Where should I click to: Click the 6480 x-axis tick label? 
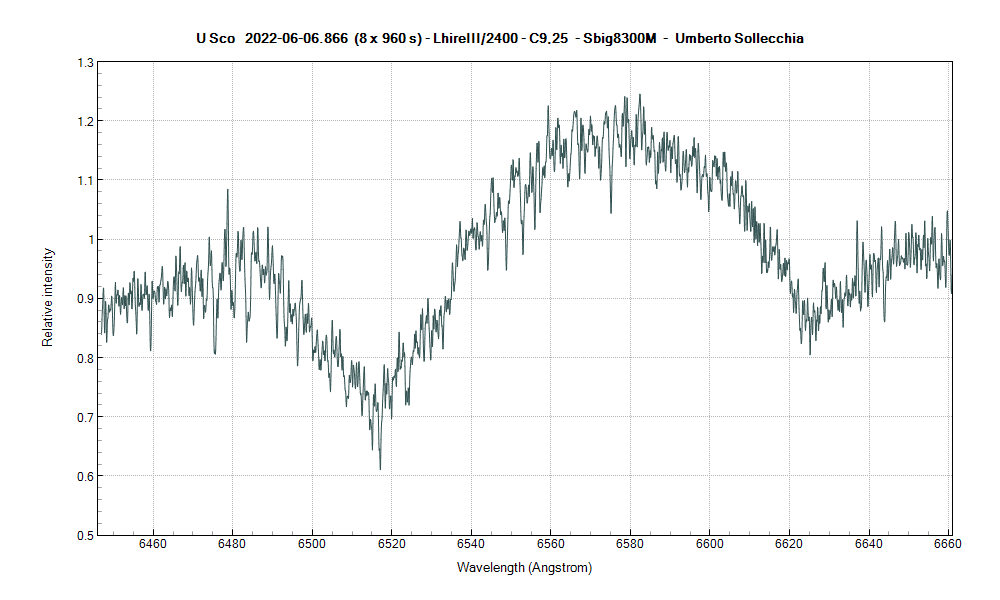(x=232, y=544)
